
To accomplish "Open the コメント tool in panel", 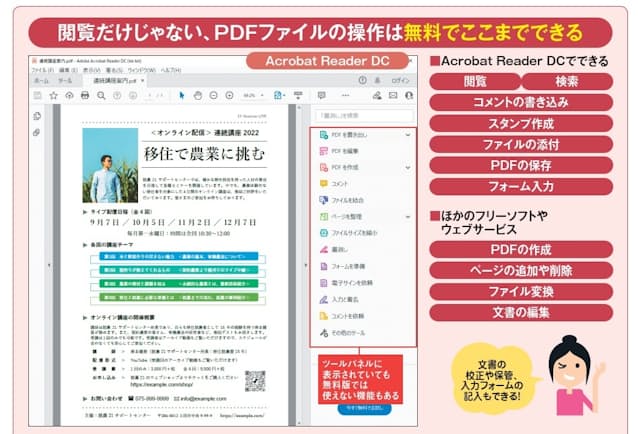I will click(x=334, y=184).
